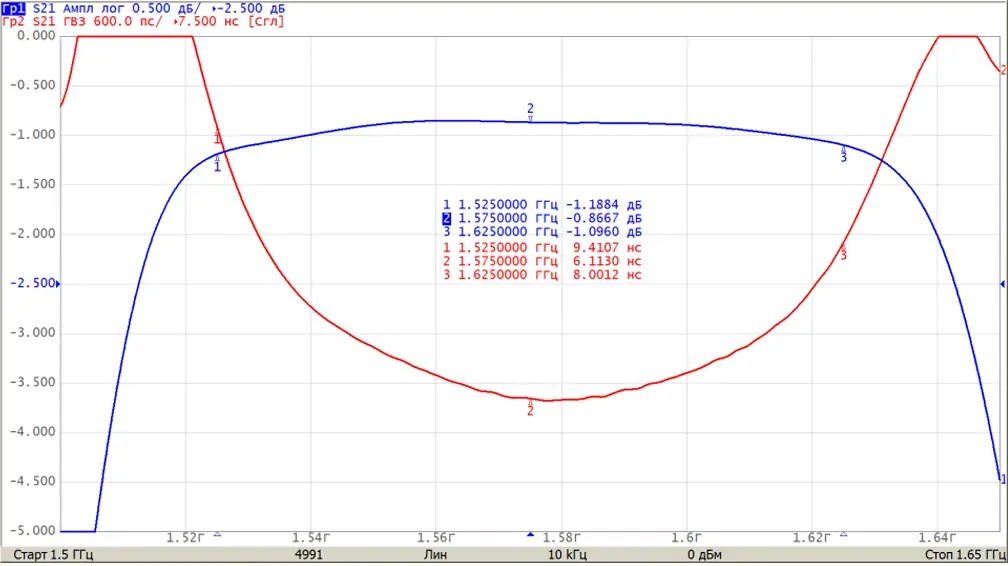
Task: Click the -2.500 reference level indicator on the left axis
Action: coord(34,284)
